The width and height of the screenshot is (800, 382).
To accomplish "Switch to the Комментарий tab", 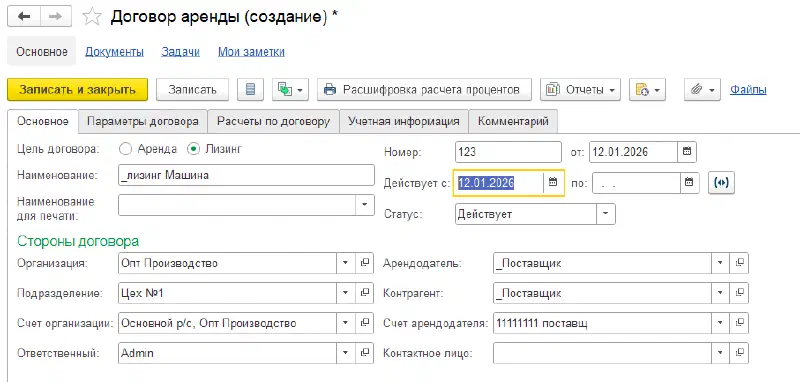I will 513,121.
